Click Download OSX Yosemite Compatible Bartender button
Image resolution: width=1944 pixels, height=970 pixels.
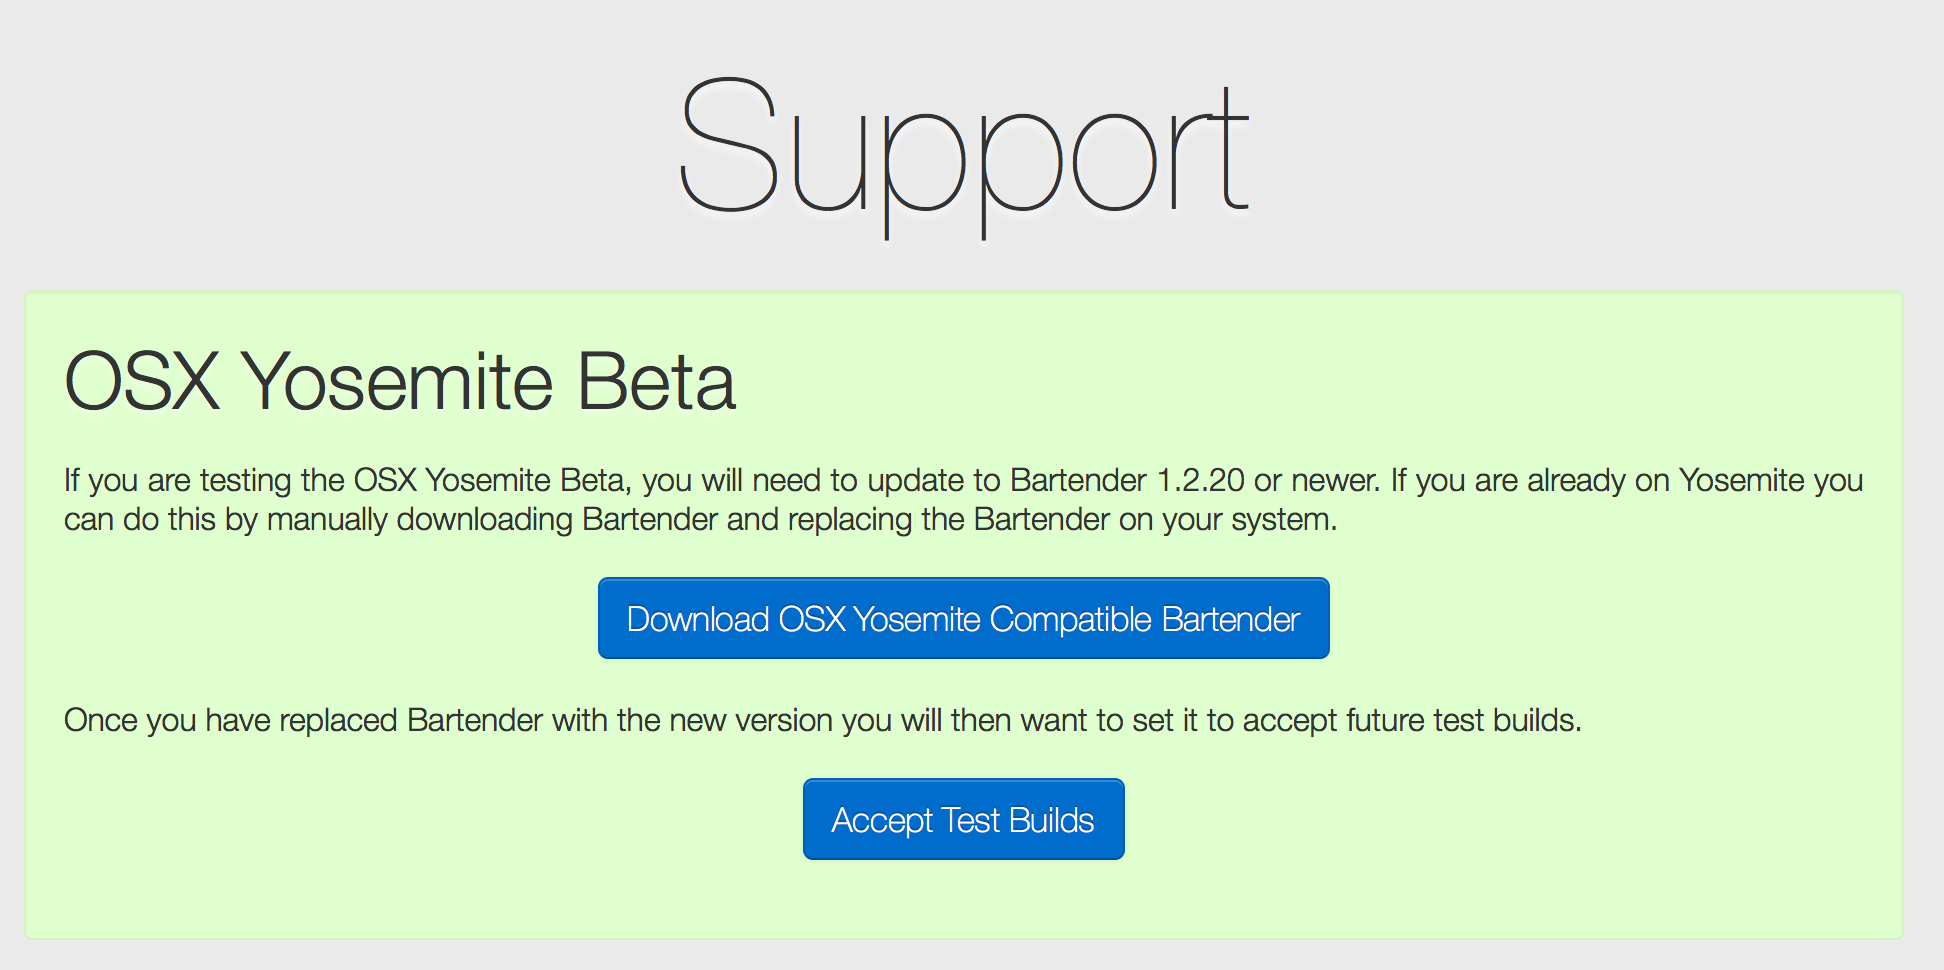pos(963,618)
